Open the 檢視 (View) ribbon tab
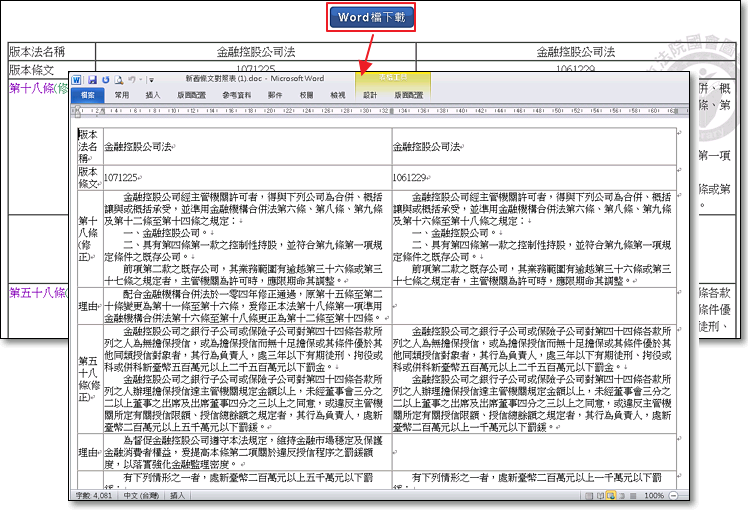The image size is (748, 517). tap(337, 95)
